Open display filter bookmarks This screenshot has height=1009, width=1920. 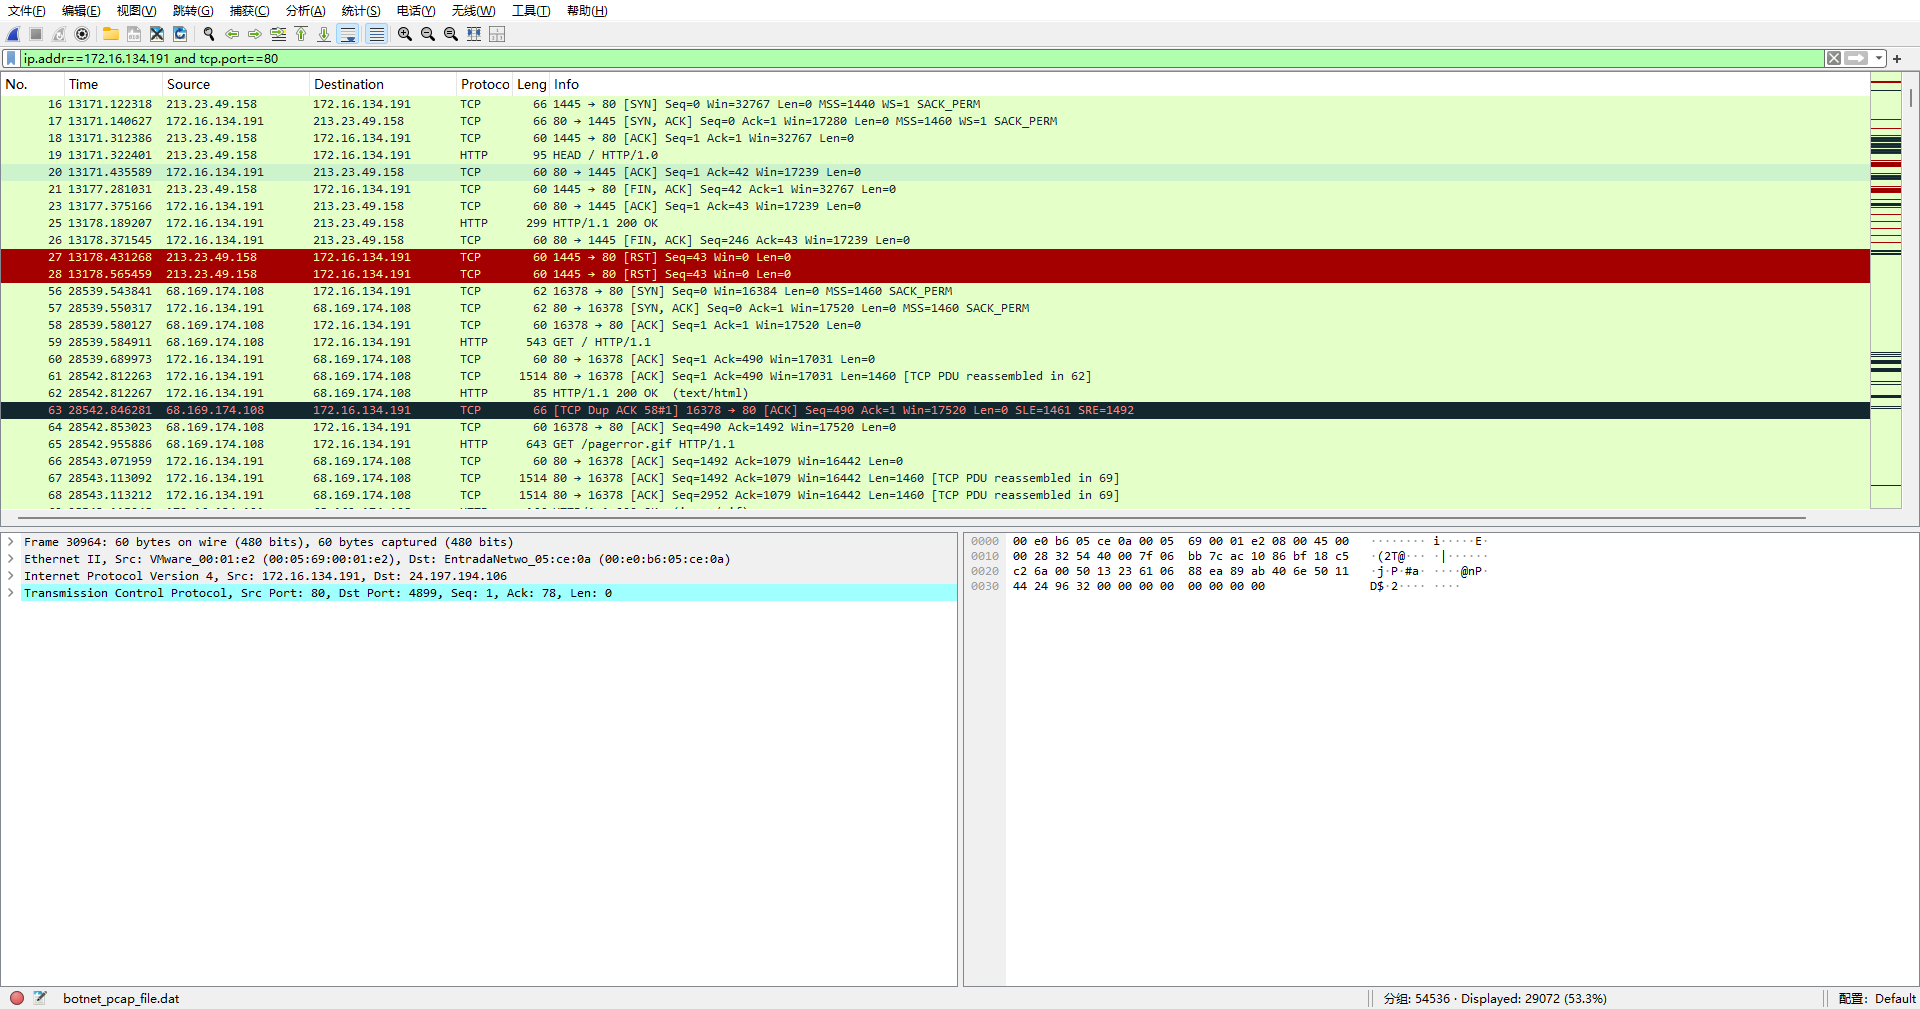[11, 59]
